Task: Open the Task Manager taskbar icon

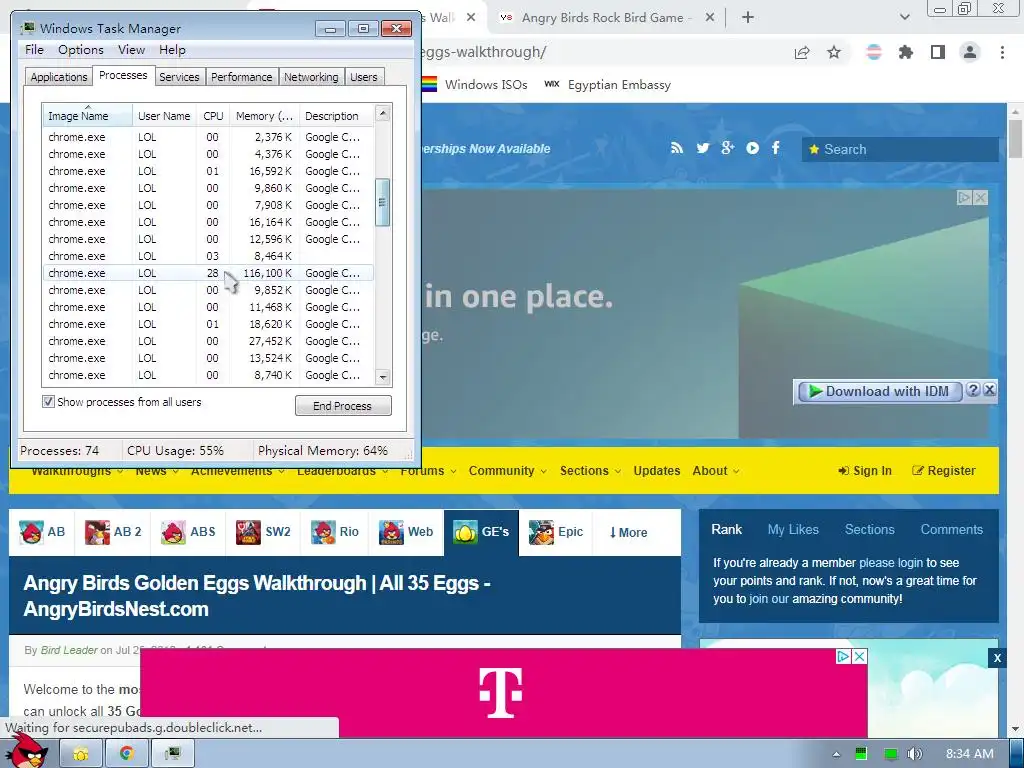Action: click(x=172, y=754)
